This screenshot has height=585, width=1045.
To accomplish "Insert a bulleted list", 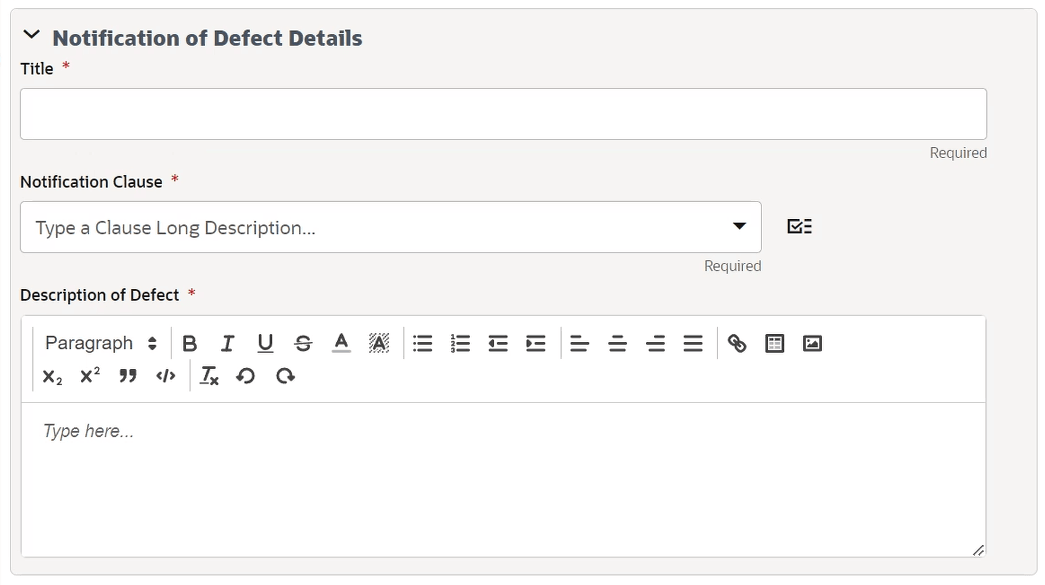I will pyautogui.click(x=422, y=343).
